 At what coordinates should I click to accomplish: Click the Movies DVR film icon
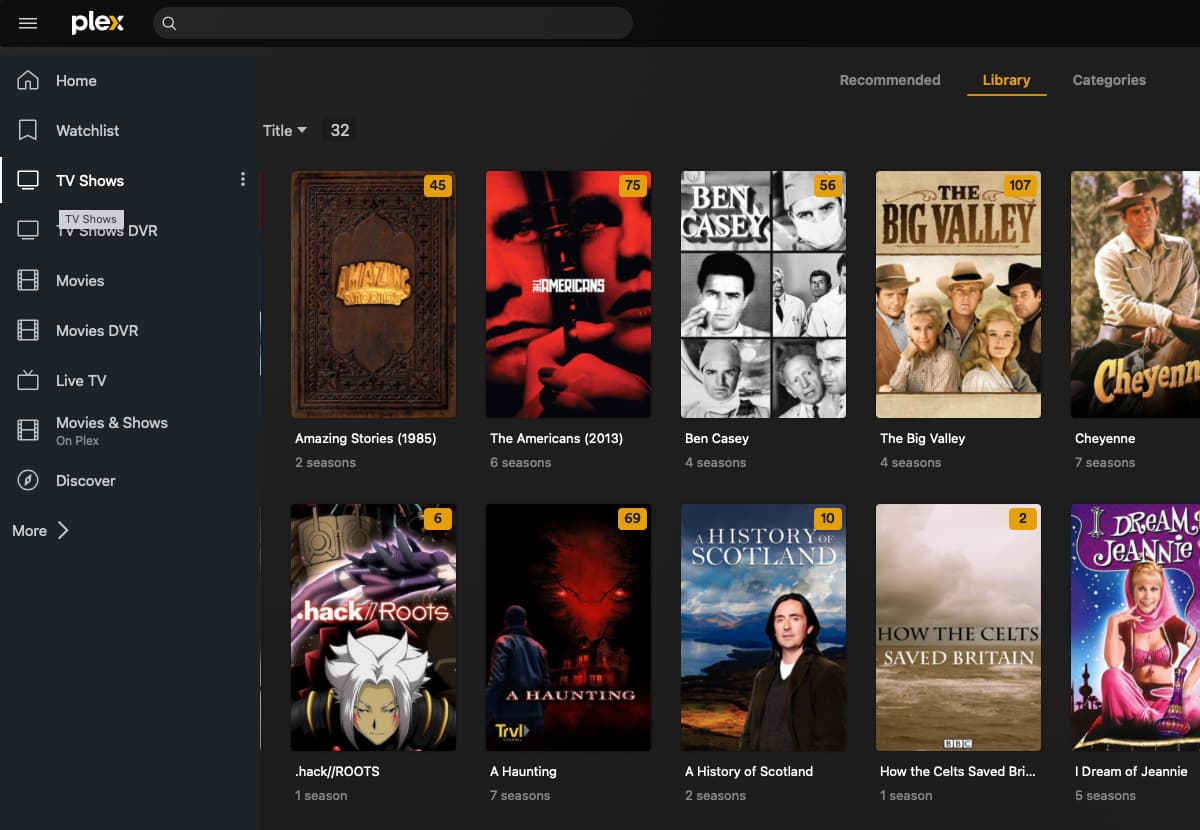(x=28, y=331)
